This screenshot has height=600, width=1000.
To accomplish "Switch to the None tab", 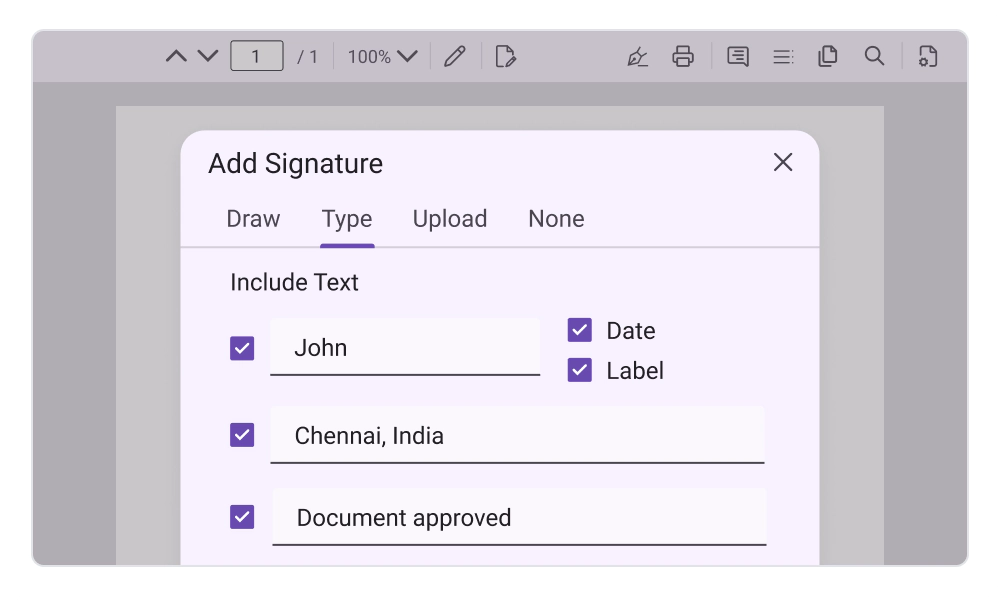I will click(556, 219).
